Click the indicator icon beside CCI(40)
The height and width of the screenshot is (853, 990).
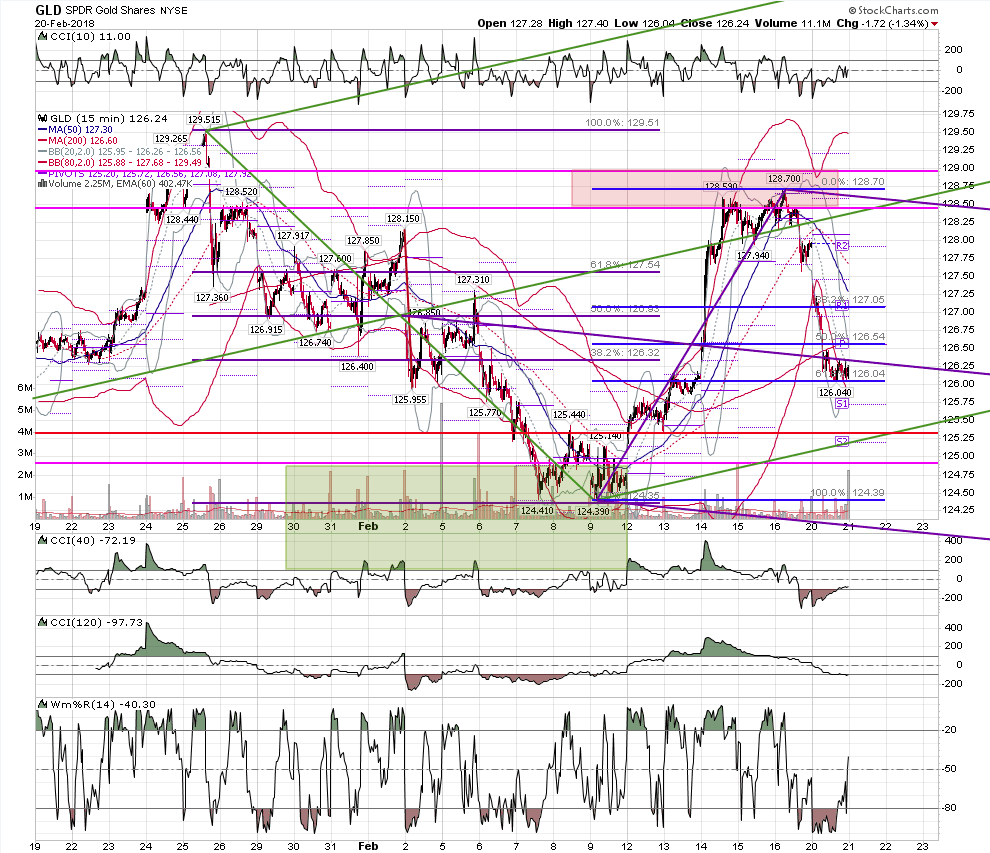point(43,540)
